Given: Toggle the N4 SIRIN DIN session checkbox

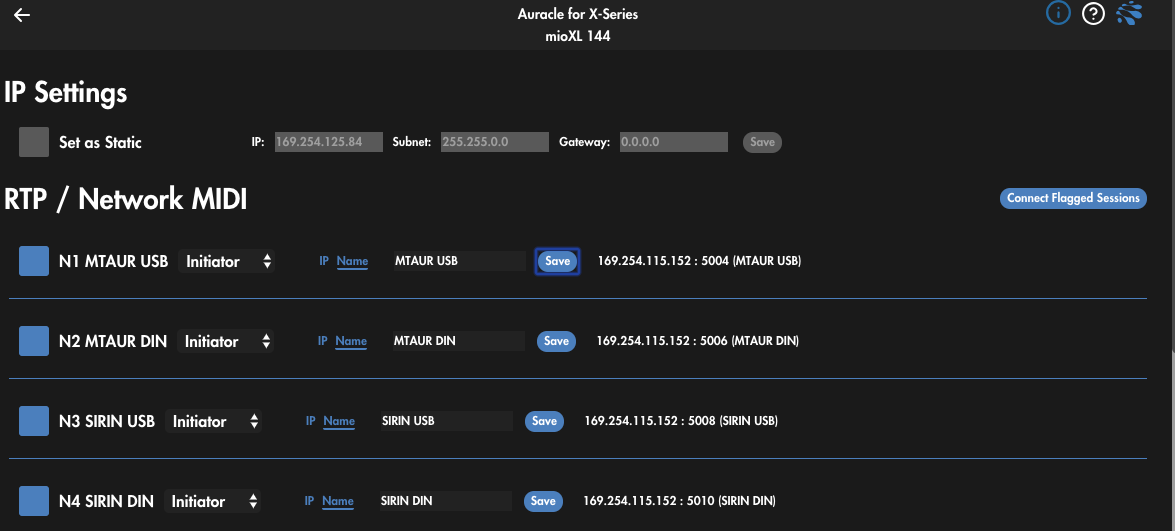Looking at the screenshot, I should (34, 501).
